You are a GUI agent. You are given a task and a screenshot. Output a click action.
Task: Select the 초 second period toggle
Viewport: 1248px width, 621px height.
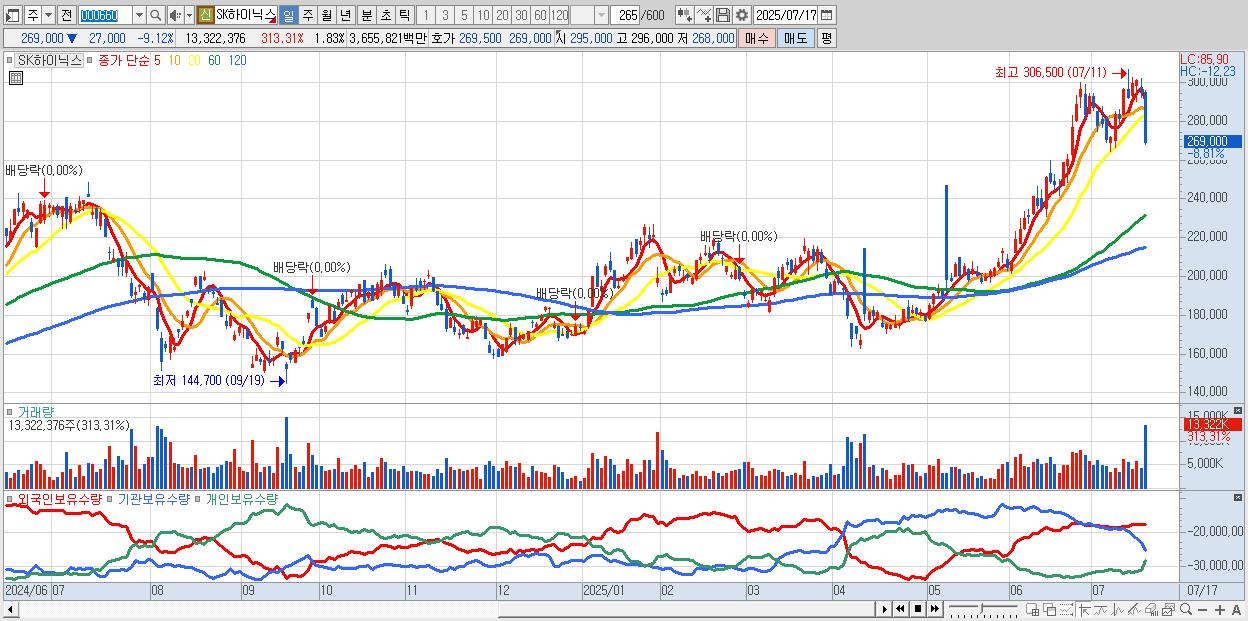click(x=386, y=15)
